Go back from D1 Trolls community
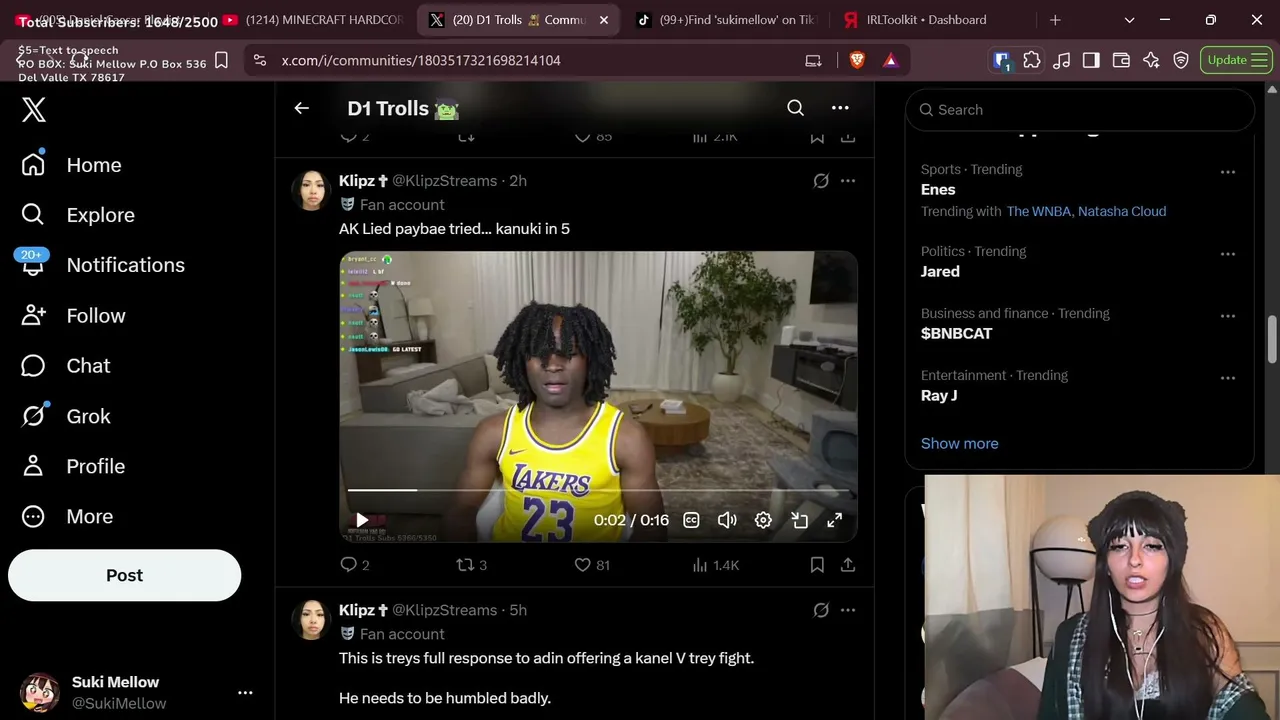This screenshot has width=1280, height=720. coord(301,108)
